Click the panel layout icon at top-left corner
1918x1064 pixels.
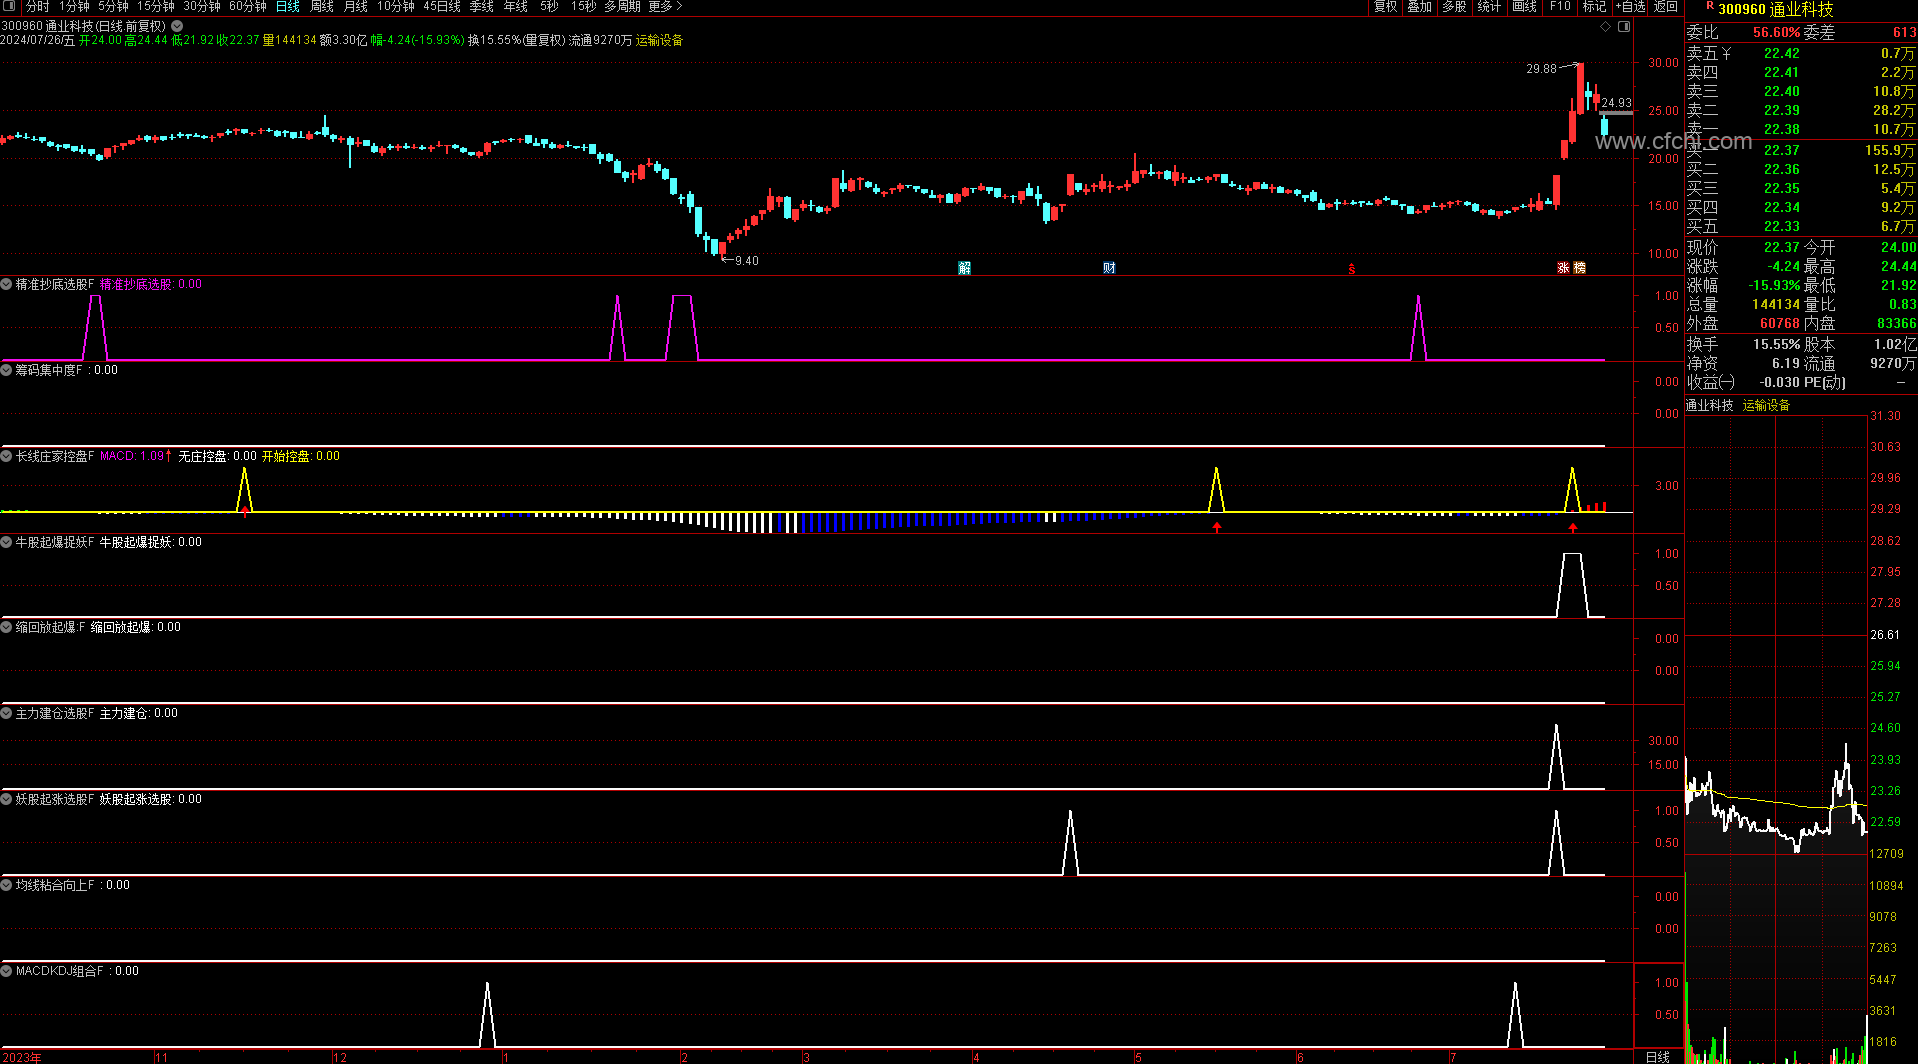click(x=9, y=7)
